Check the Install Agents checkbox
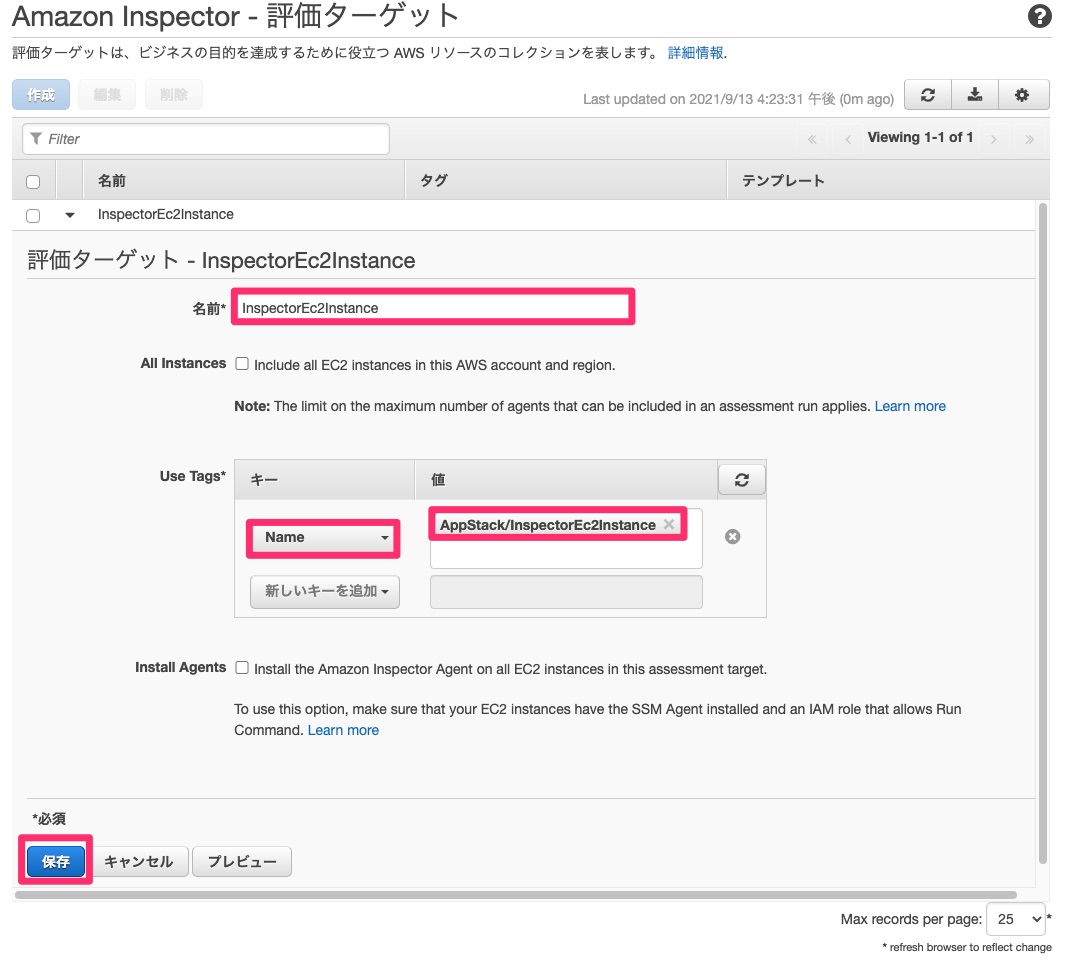Screen dimensions: 1068x967 242,668
